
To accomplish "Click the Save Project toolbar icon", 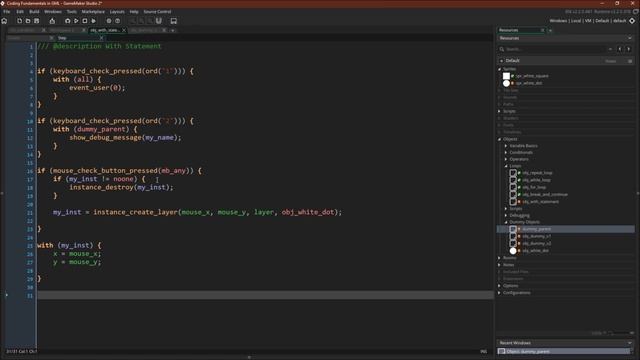I will 36,21.
